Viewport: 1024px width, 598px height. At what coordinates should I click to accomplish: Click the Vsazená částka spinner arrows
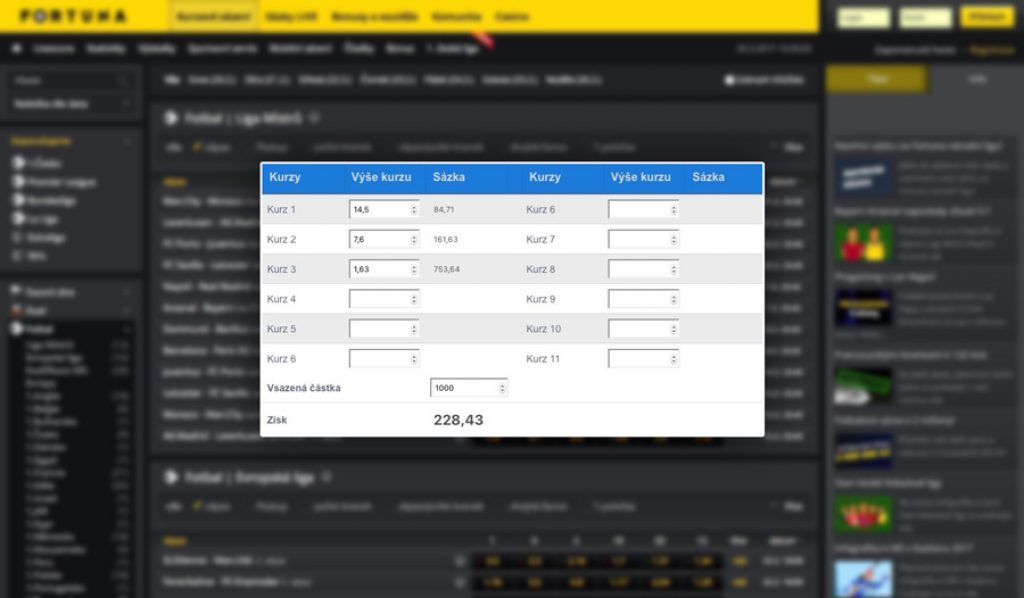[502, 388]
